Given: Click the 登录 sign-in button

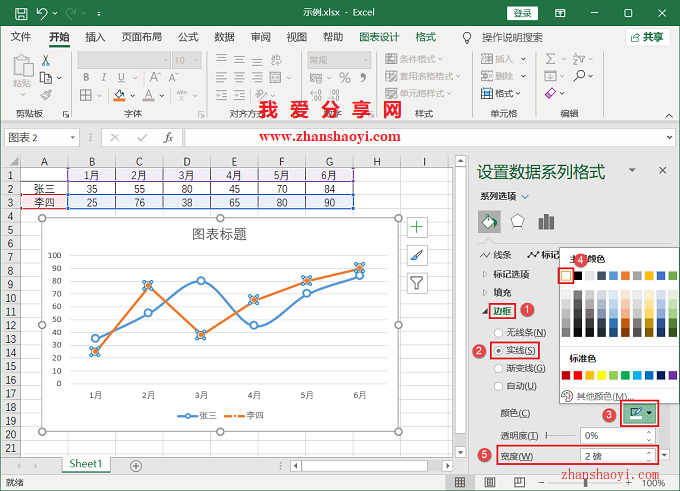Looking at the screenshot, I should 522,13.
